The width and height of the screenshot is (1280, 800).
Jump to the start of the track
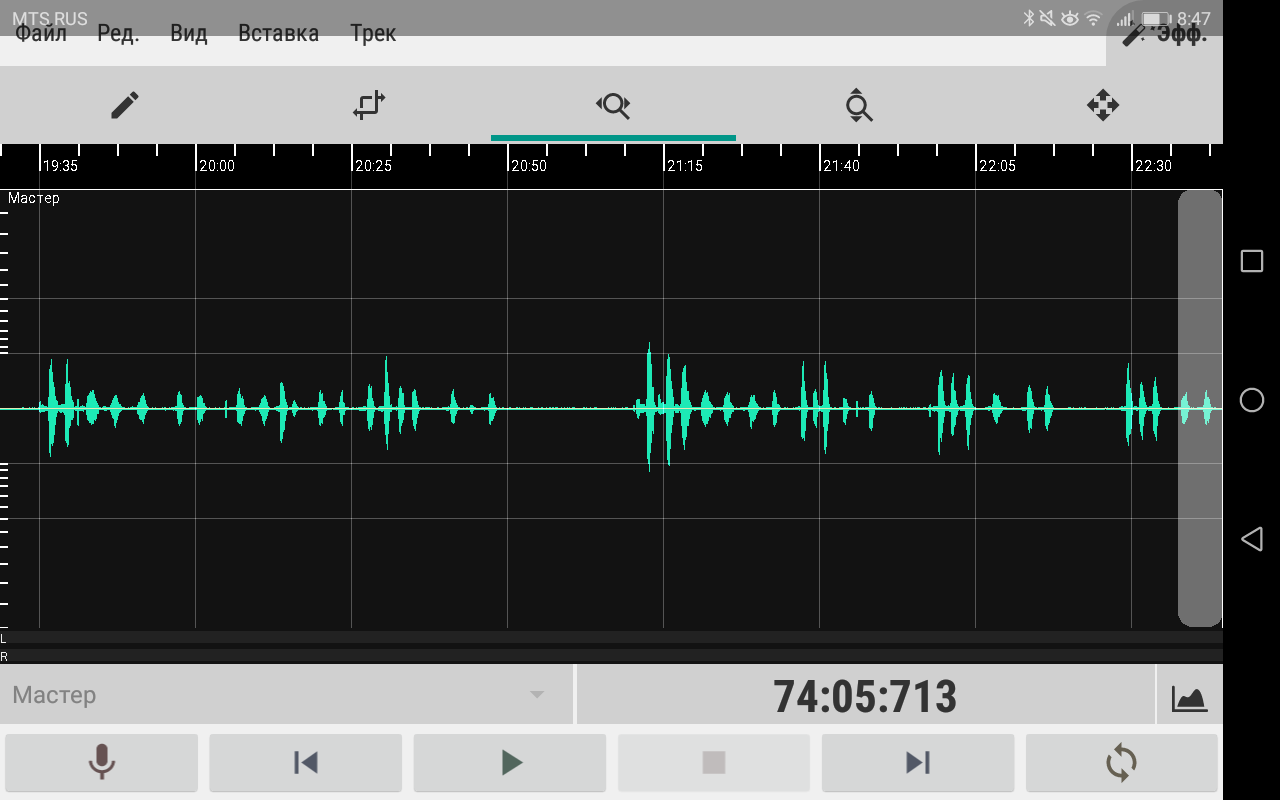tap(306, 763)
